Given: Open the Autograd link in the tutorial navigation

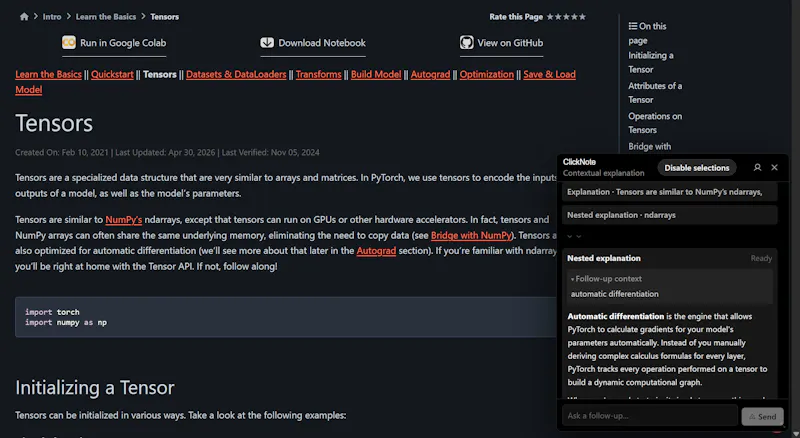Looking at the screenshot, I should pos(431,75).
